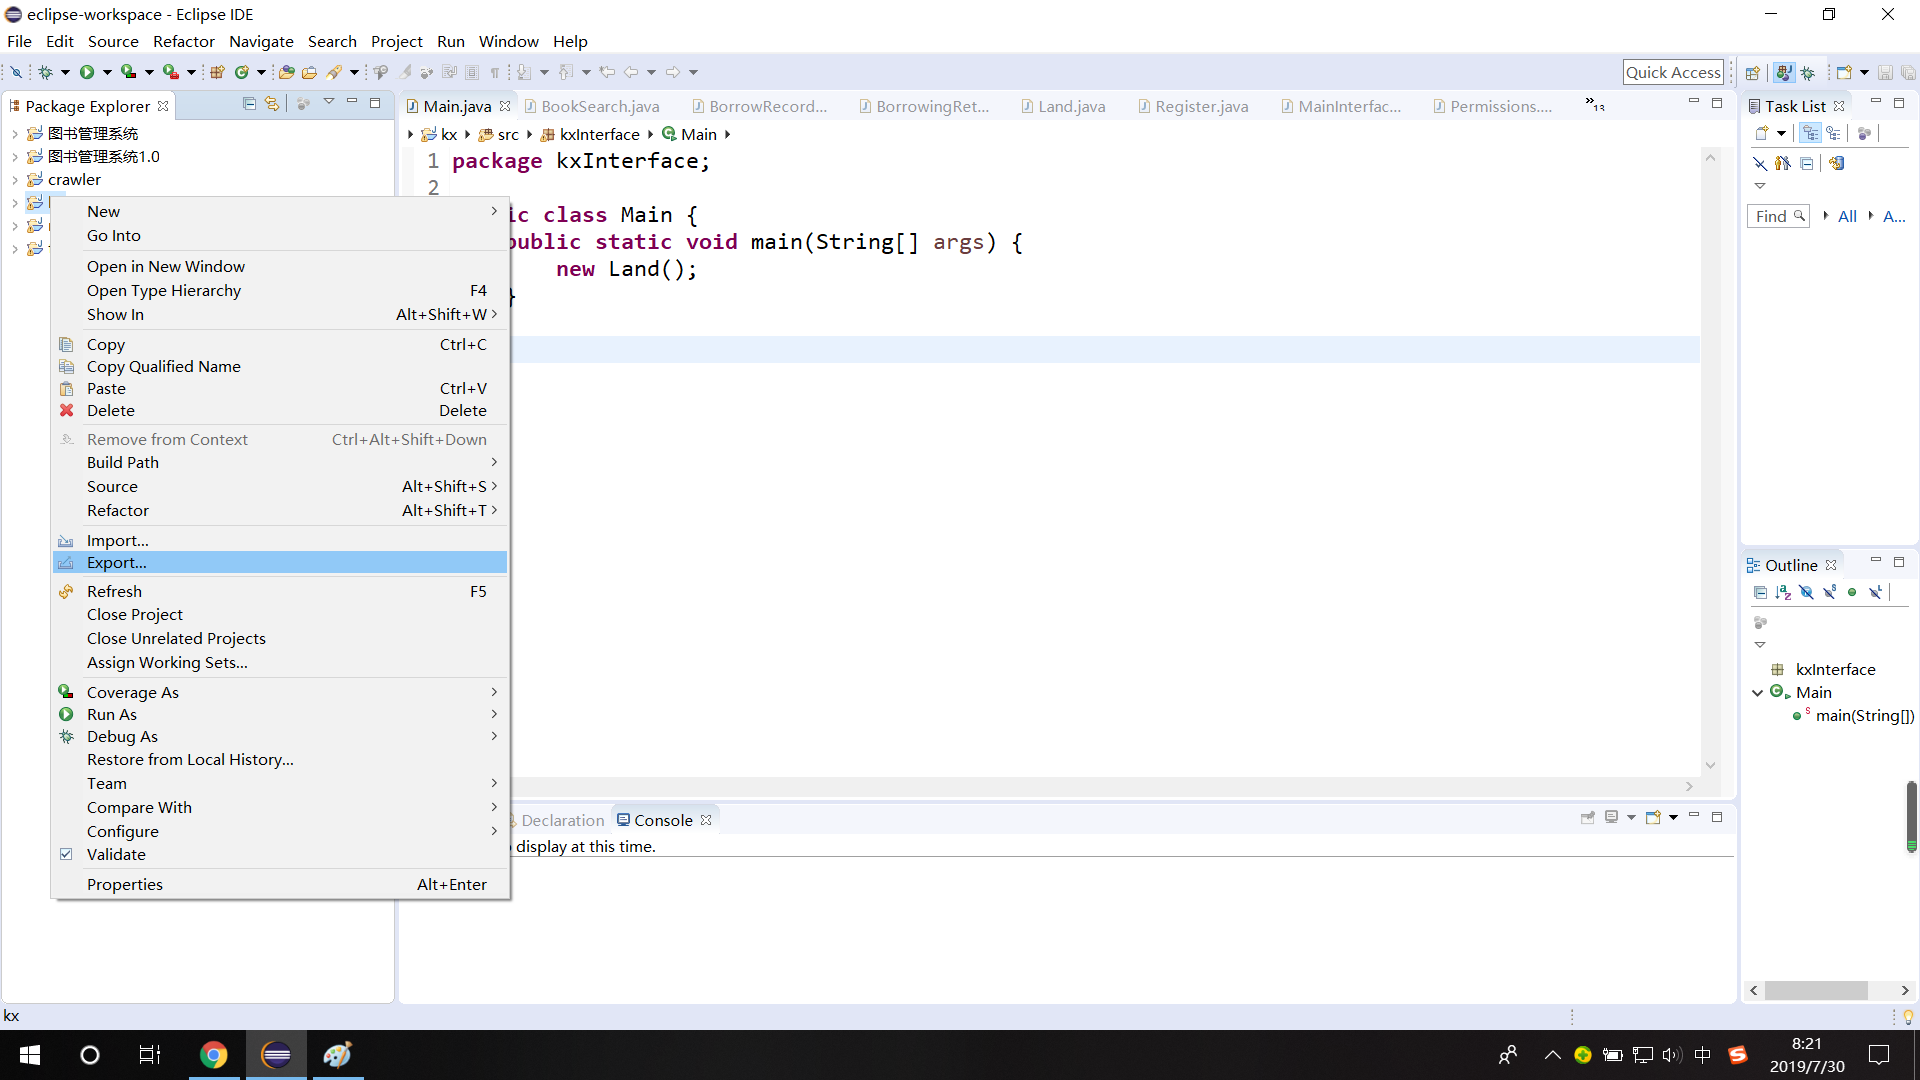1920x1080 pixels.
Task: Toggle the Validate checkbox menu item
Action: tap(116, 854)
